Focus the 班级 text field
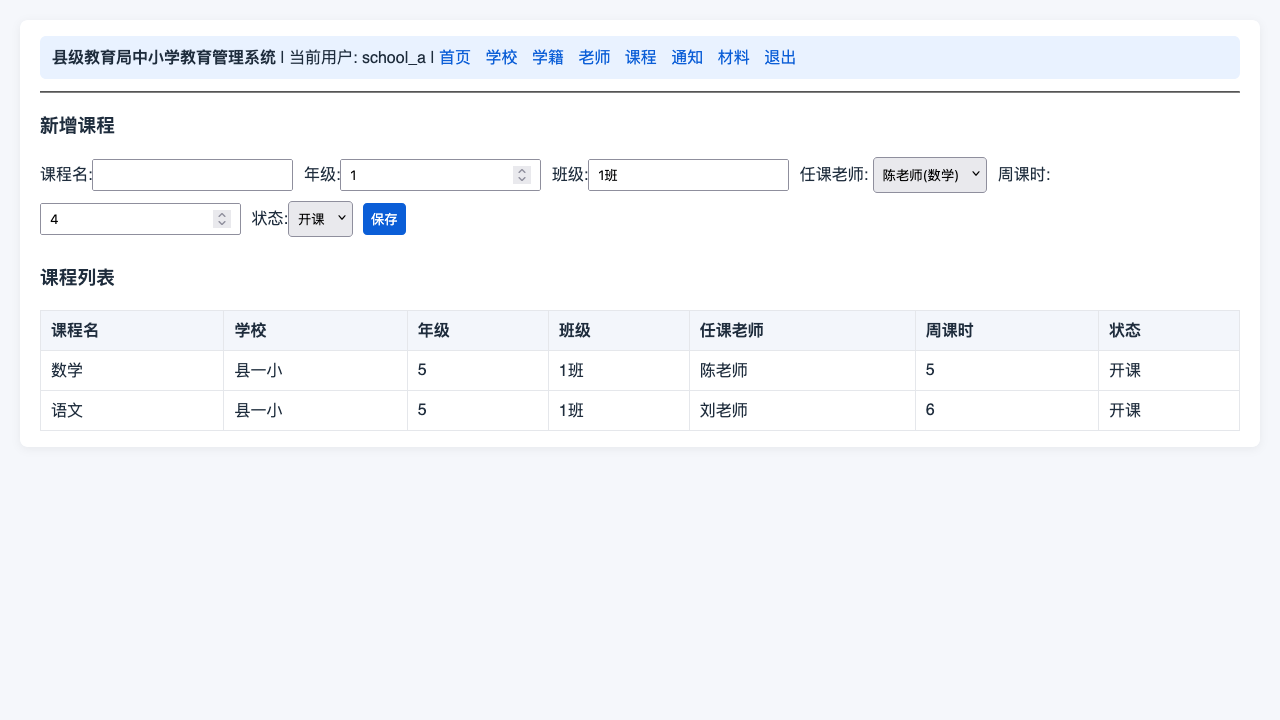This screenshot has height=720, width=1280. 688,175
